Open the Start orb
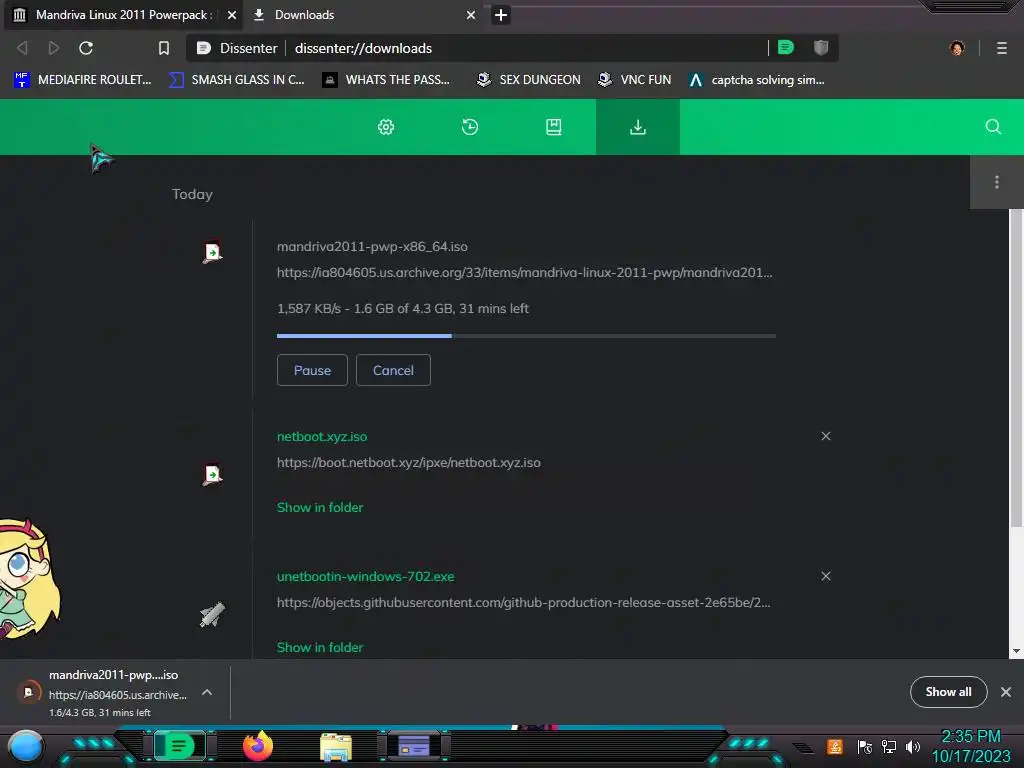The height and width of the screenshot is (768, 1024). [26, 747]
